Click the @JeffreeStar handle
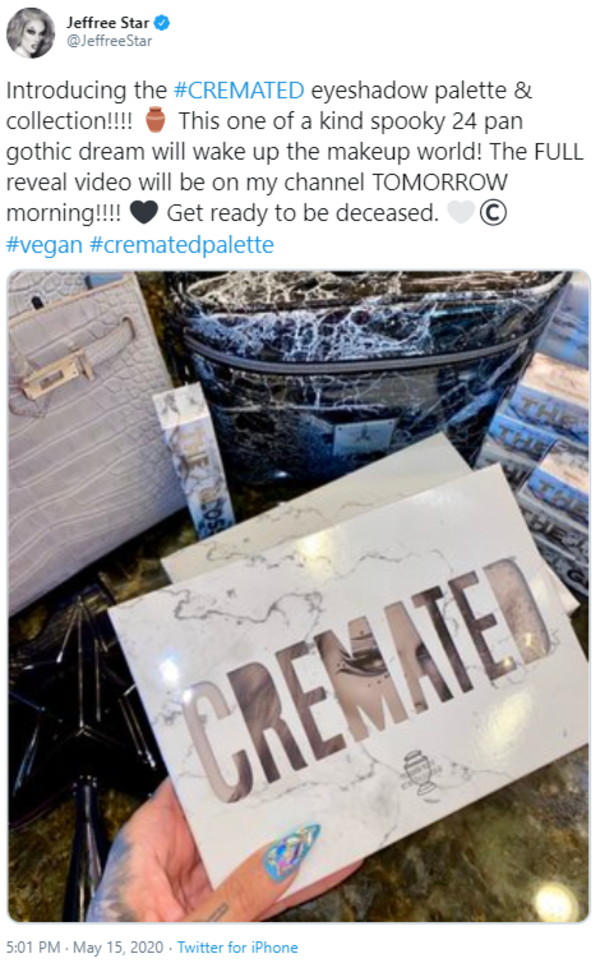600x963 pixels. pyautogui.click(x=109, y=41)
